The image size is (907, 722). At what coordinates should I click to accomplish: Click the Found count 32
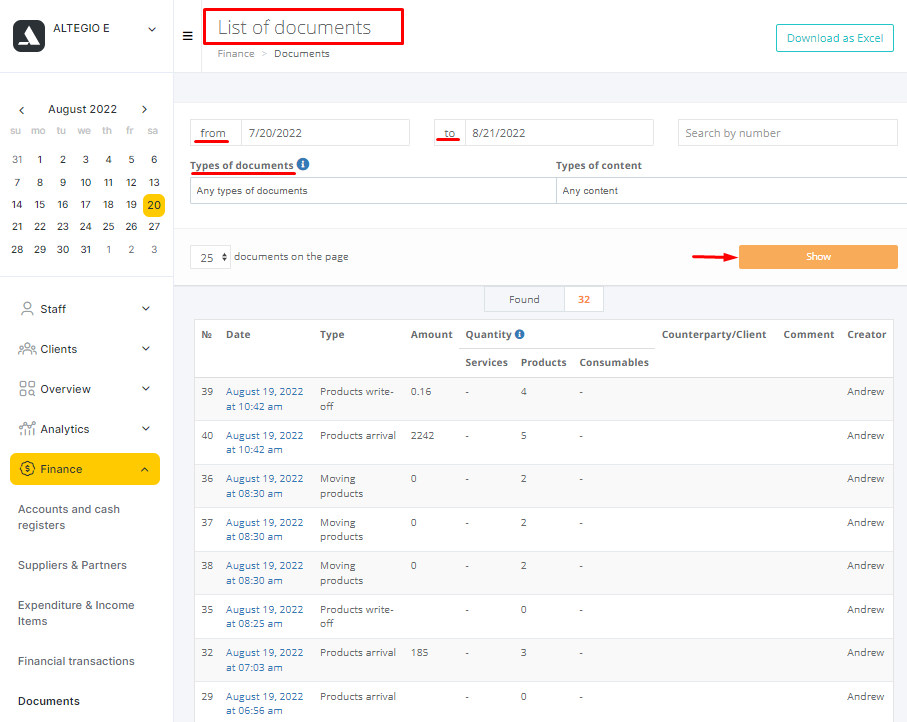(x=584, y=300)
